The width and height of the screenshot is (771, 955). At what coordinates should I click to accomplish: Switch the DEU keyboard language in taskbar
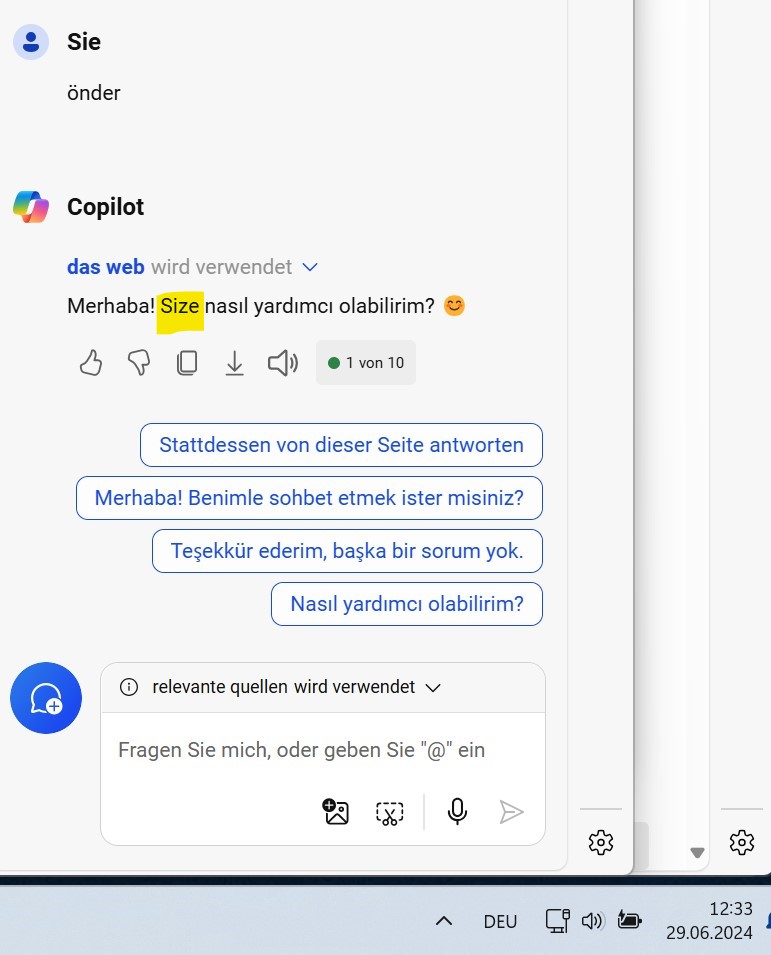click(x=500, y=922)
